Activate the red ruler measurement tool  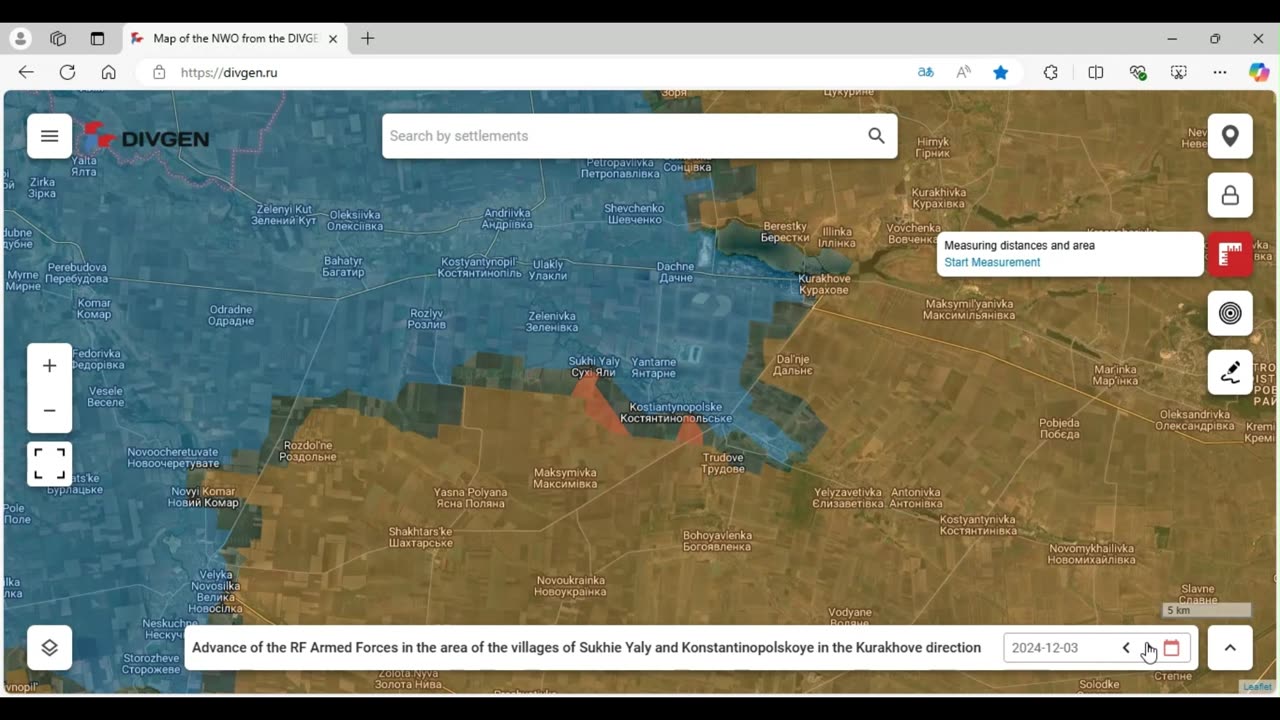[1230, 254]
